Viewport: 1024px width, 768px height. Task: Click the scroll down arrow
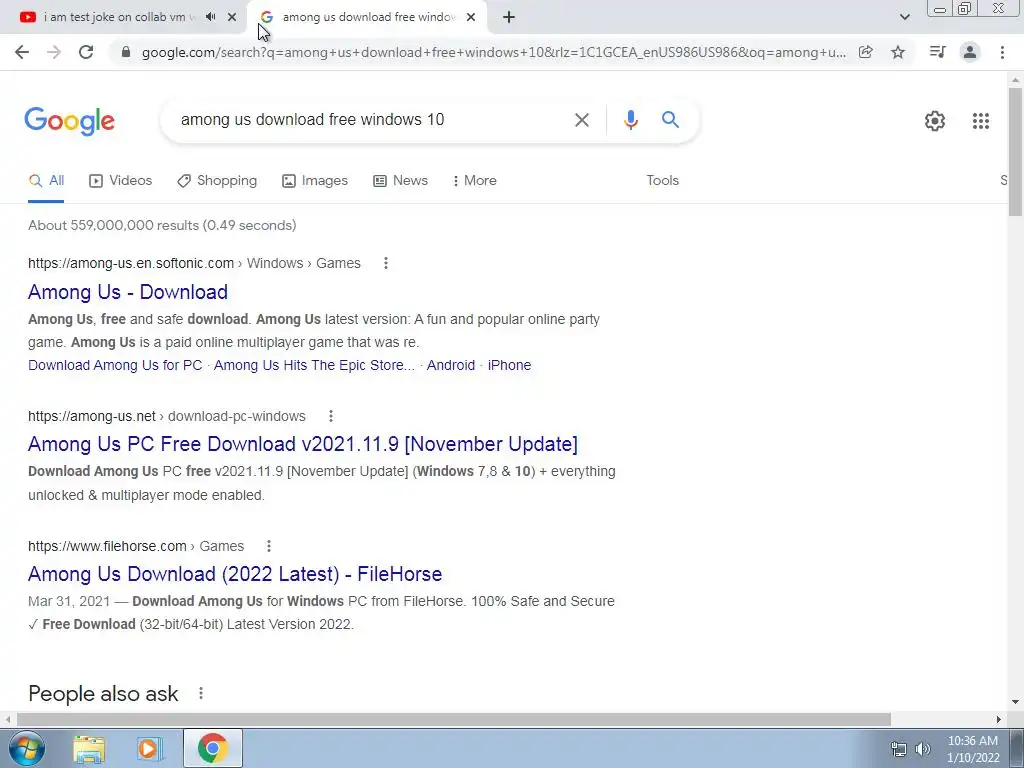[1015, 702]
